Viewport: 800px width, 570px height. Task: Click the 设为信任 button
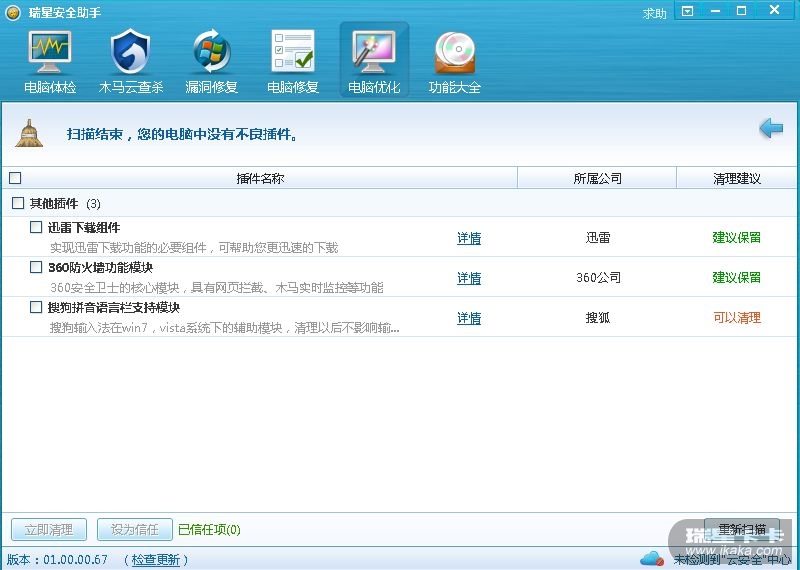135,530
